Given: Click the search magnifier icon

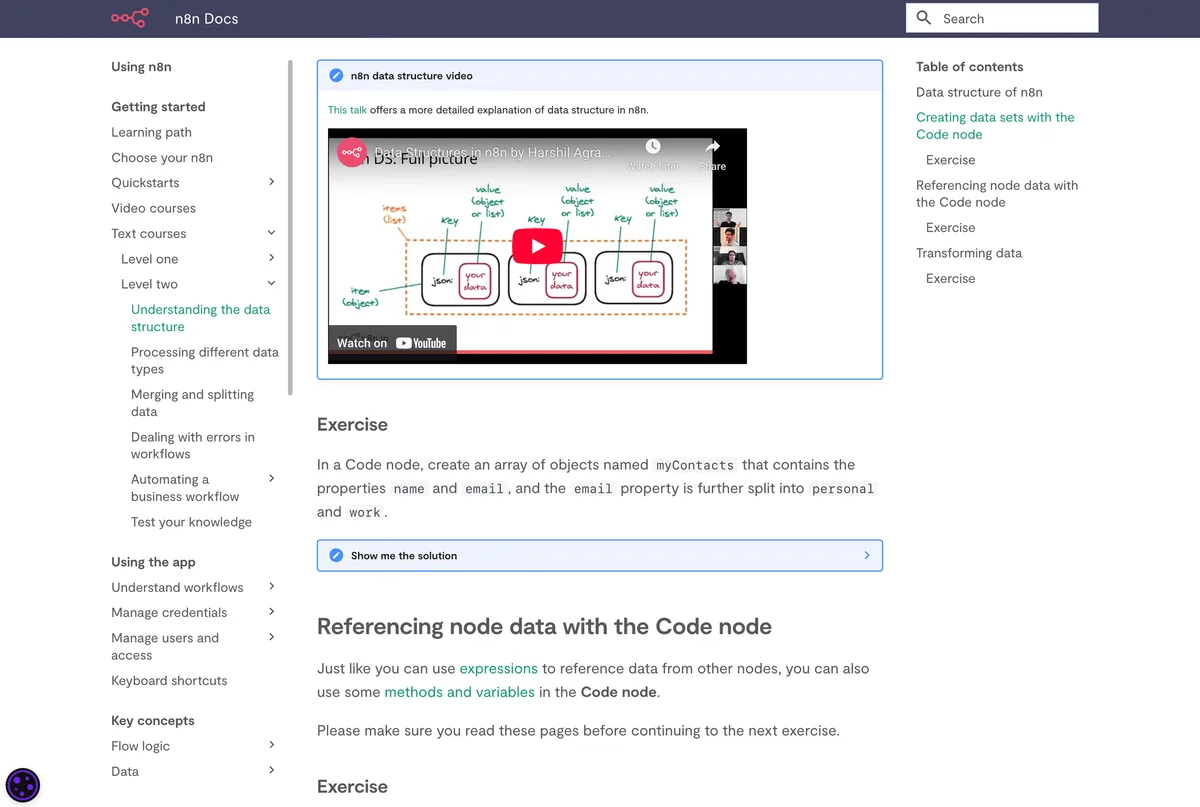Looking at the screenshot, I should [x=924, y=18].
